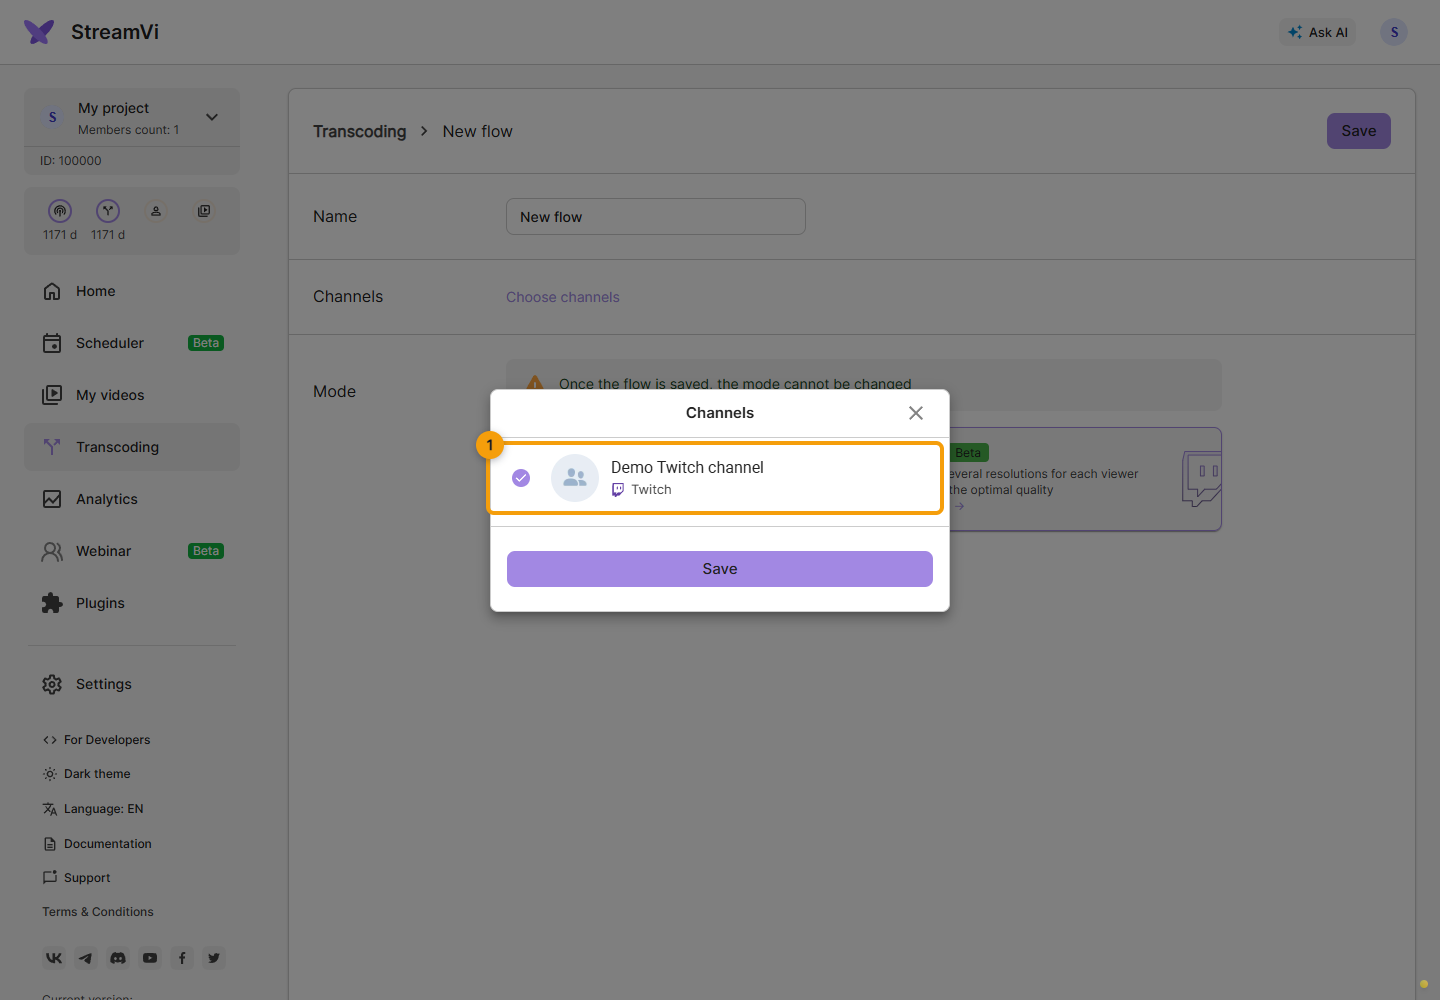The image size is (1440, 1000).
Task: Click the project ID: 100000 text
Action: tap(71, 161)
